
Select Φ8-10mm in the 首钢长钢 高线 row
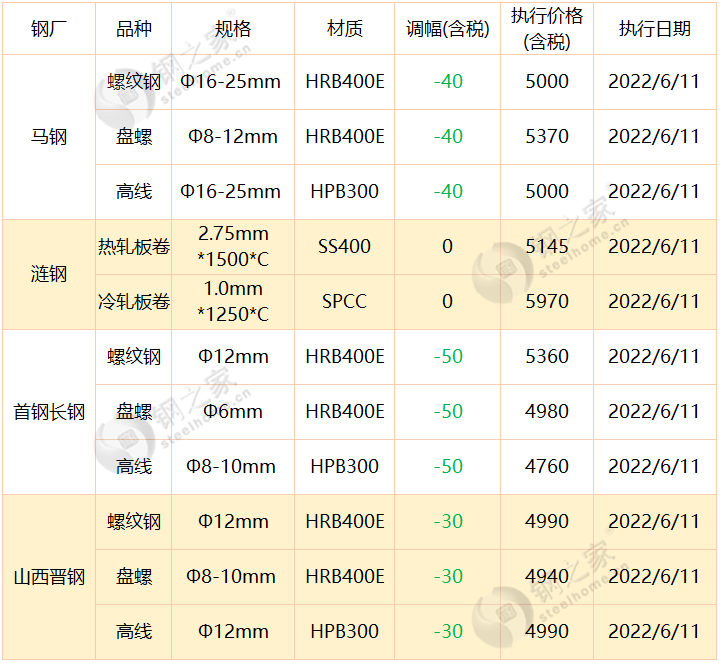tap(233, 467)
